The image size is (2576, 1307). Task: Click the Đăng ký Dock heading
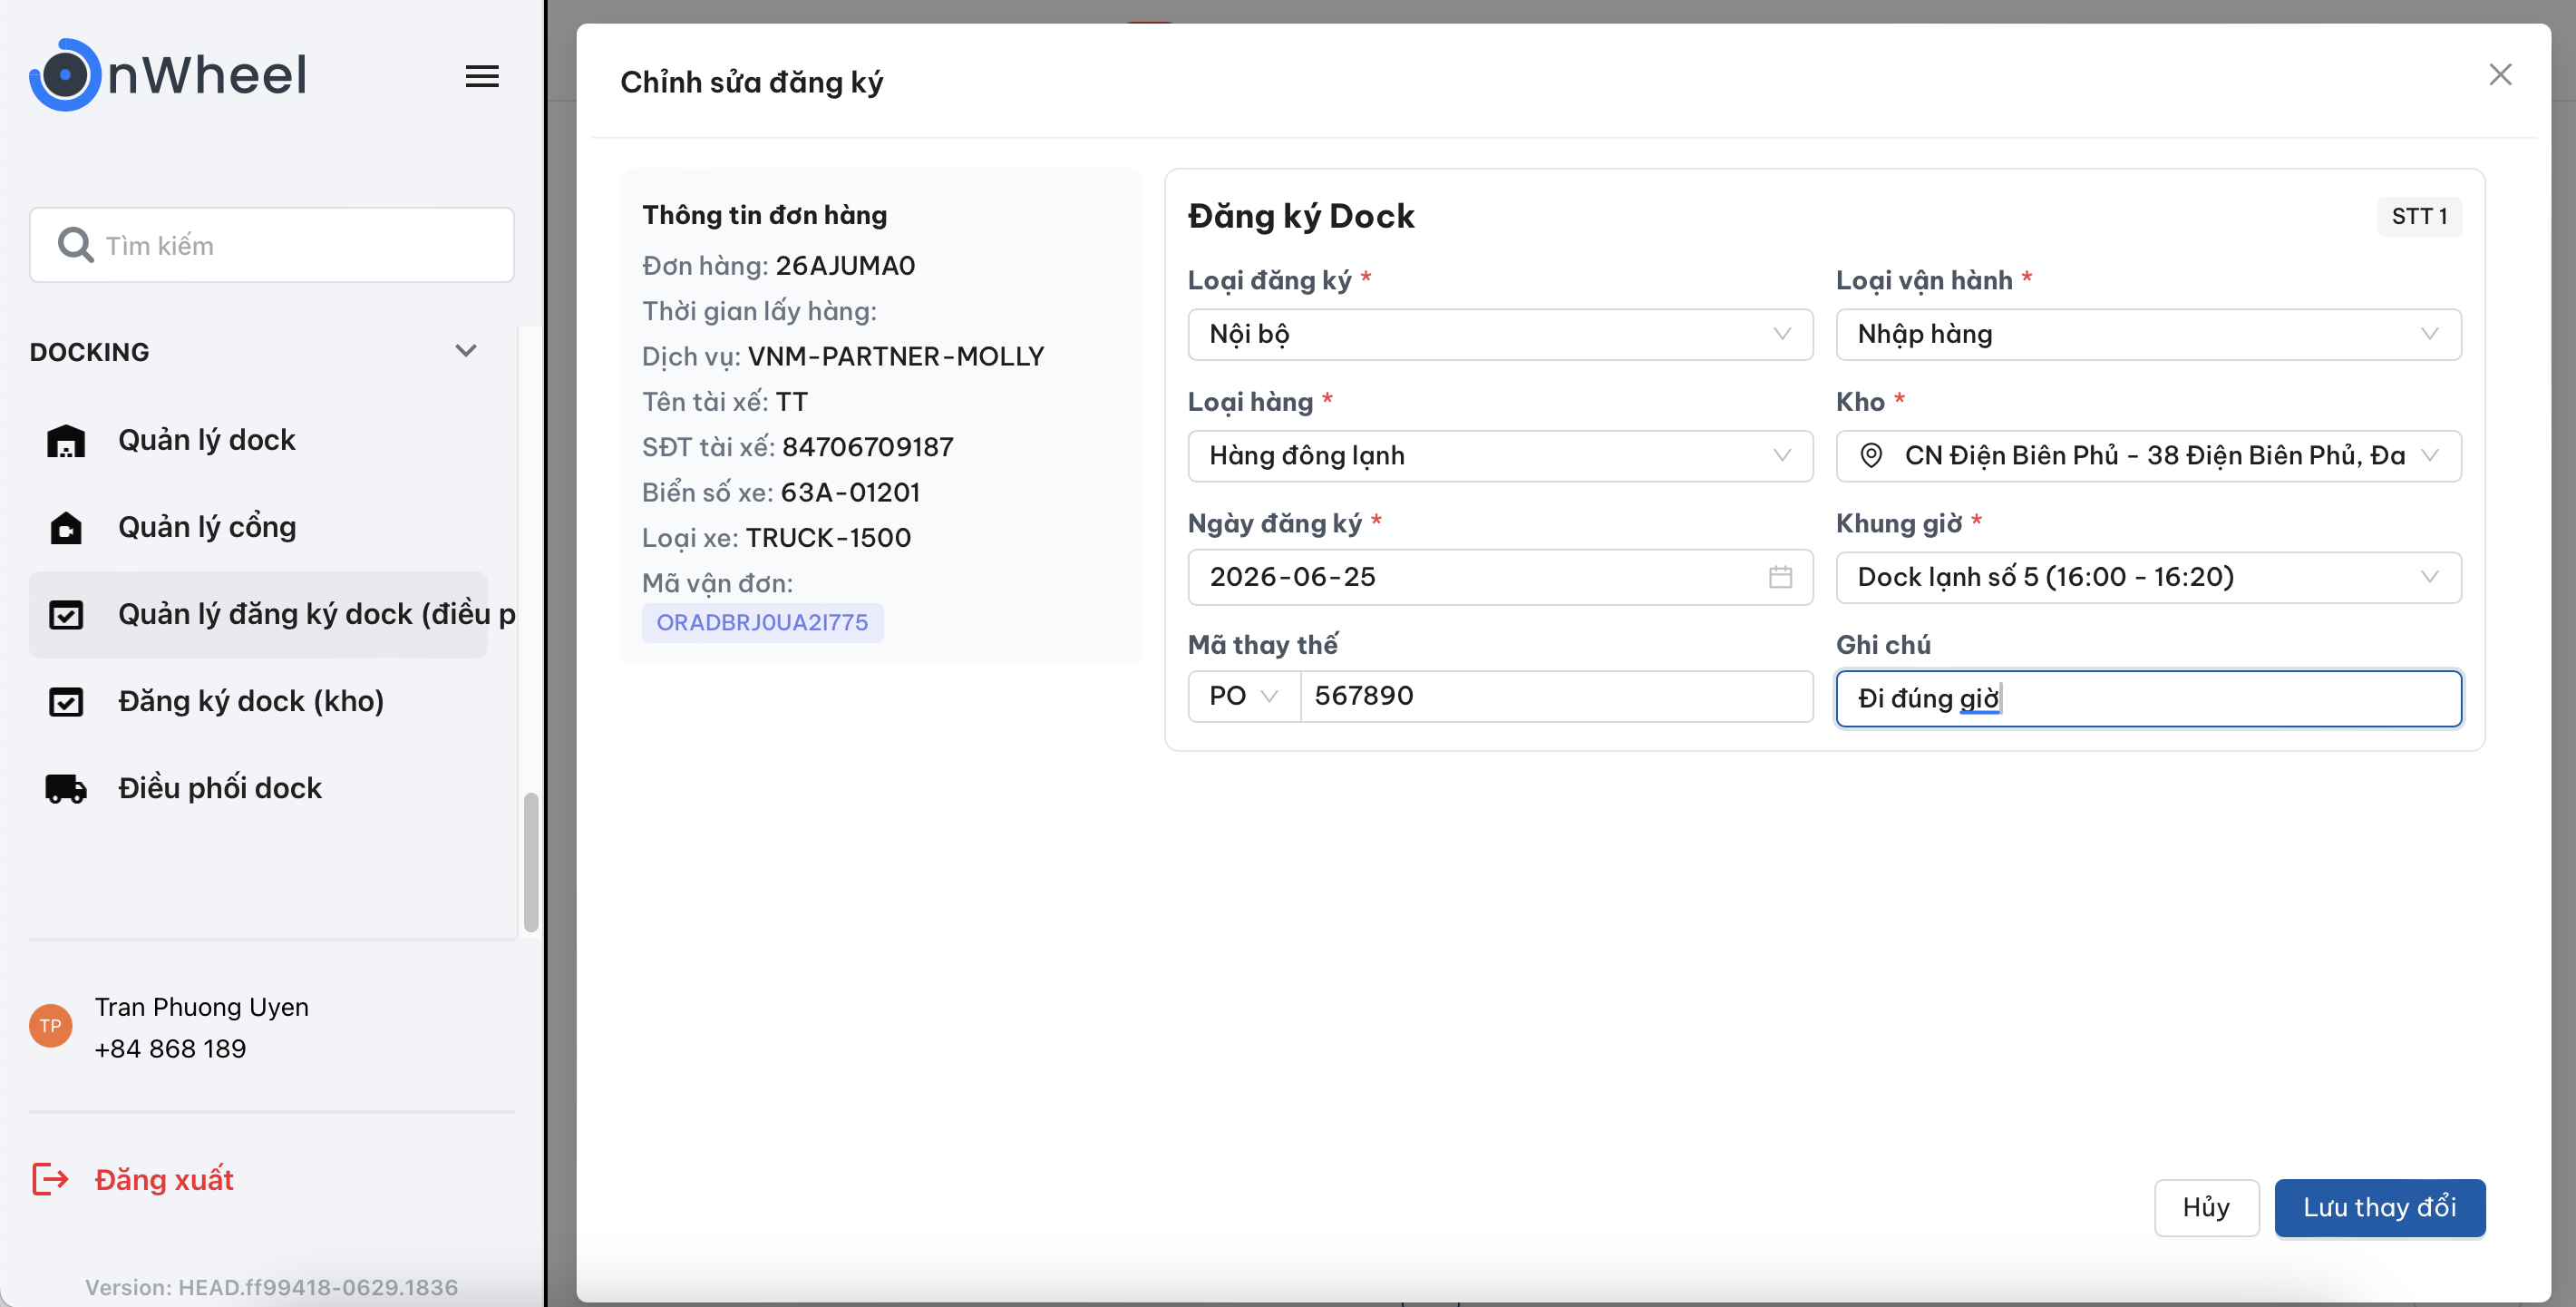(1301, 217)
